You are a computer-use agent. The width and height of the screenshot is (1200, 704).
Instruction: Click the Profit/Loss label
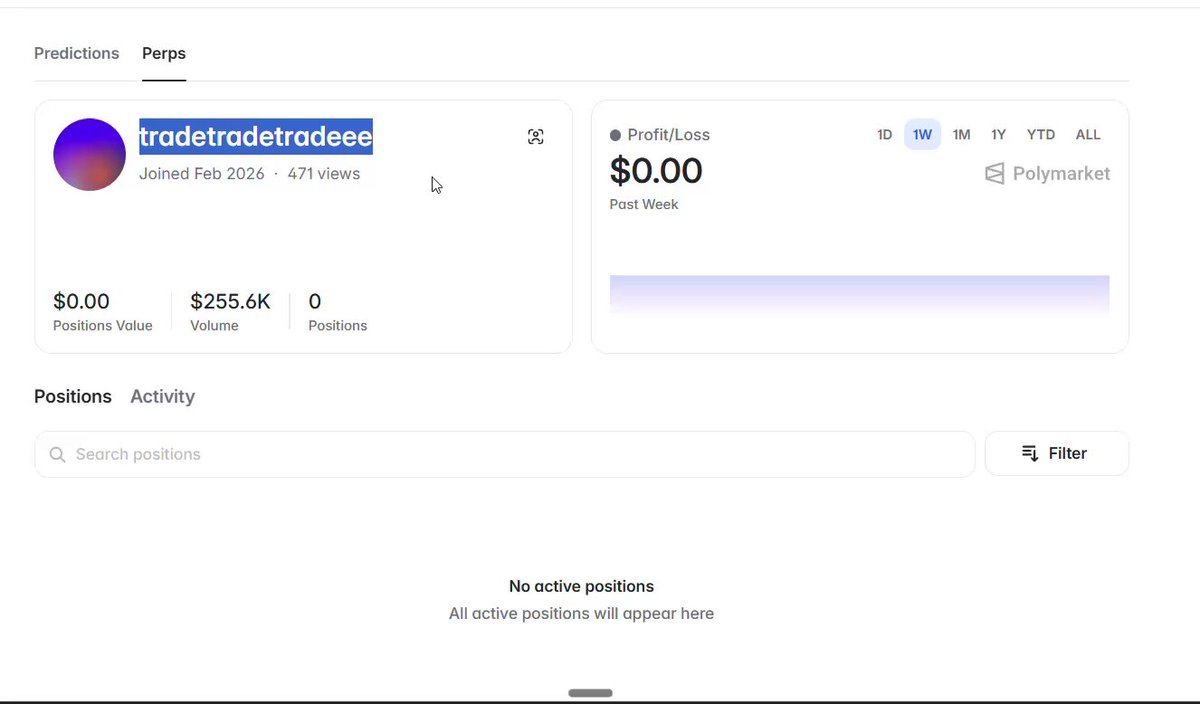click(x=669, y=135)
